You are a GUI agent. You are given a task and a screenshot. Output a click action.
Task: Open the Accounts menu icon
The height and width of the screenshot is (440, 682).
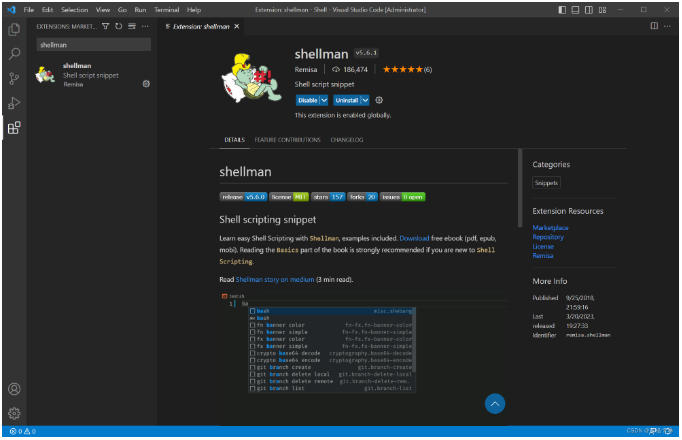pyautogui.click(x=14, y=389)
